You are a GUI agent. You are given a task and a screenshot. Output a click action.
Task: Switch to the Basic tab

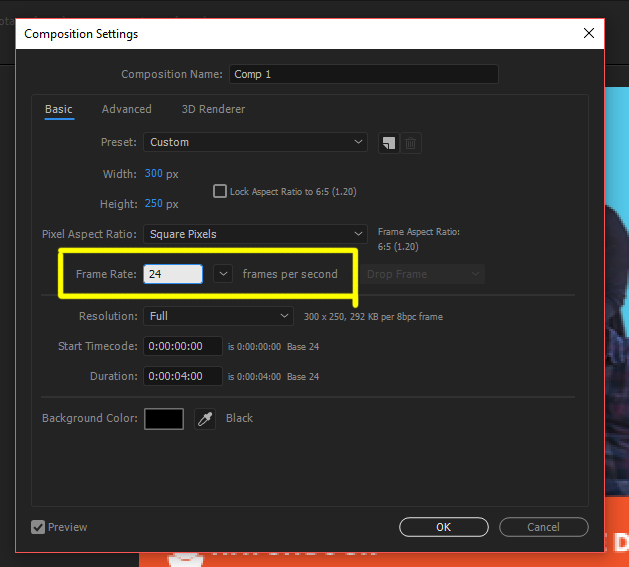coord(59,109)
